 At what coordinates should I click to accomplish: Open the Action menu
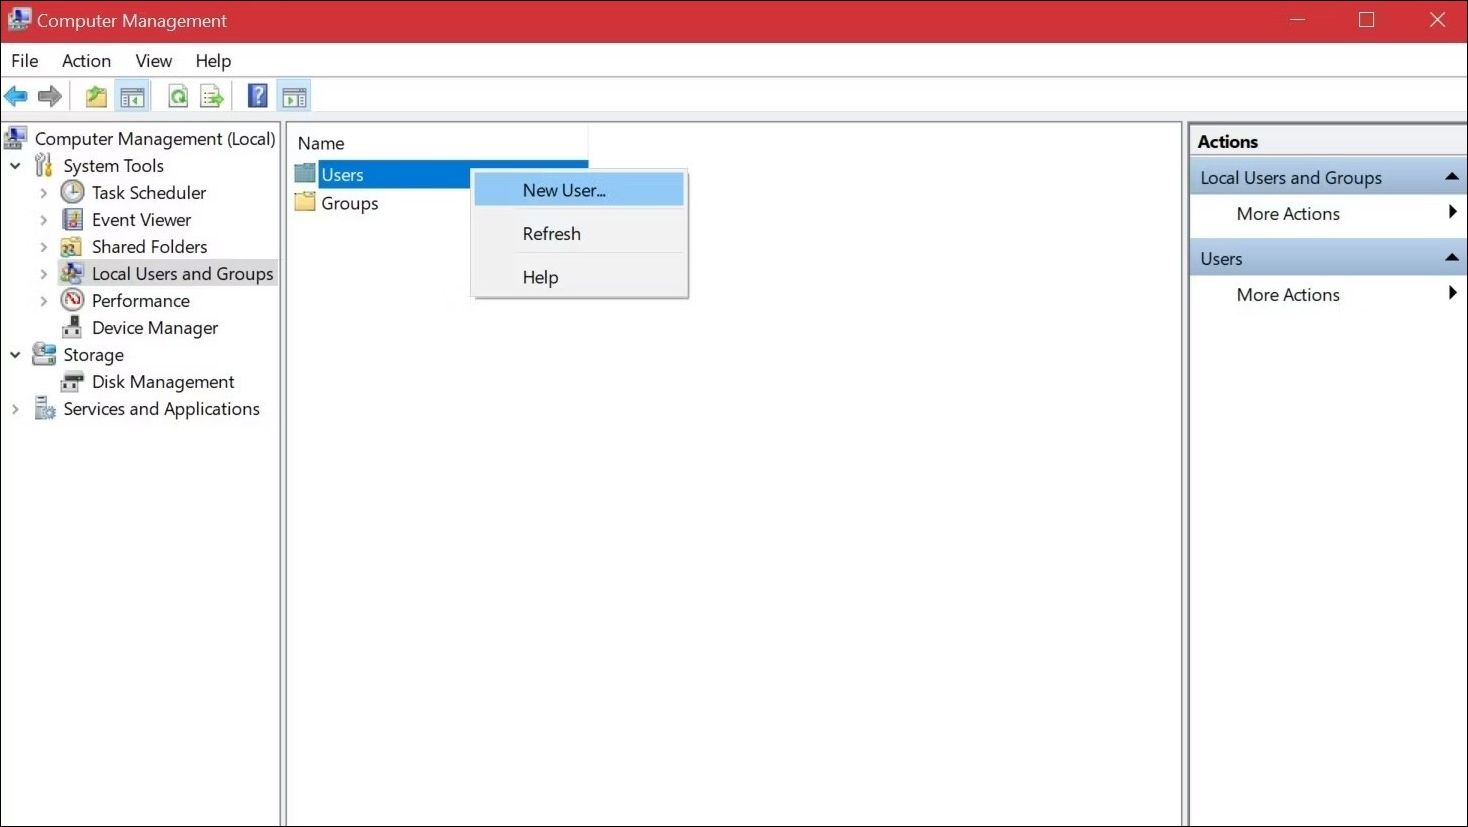pos(86,61)
